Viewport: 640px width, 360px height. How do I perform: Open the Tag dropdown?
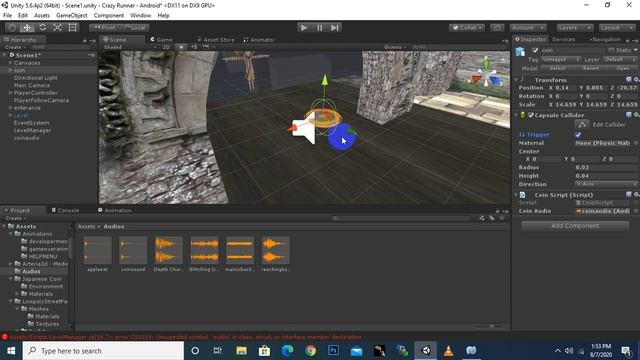point(561,60)
